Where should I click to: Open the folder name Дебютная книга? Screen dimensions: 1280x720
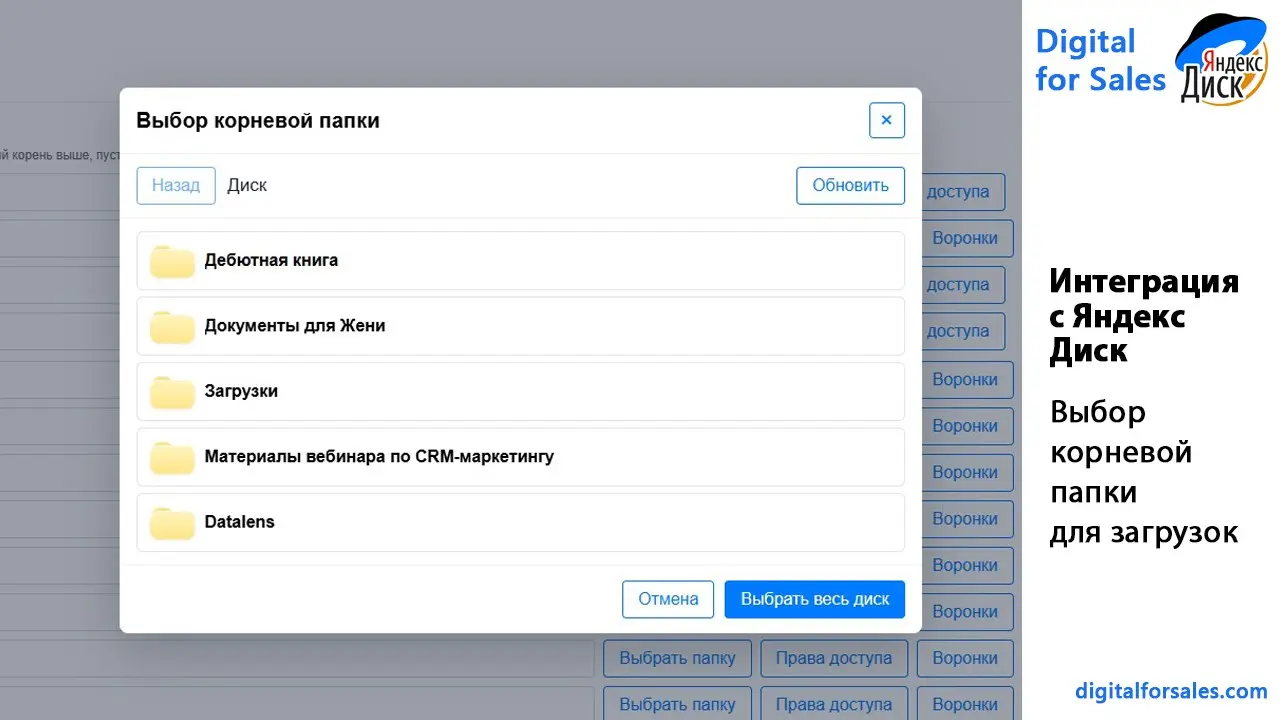(271, 260)
